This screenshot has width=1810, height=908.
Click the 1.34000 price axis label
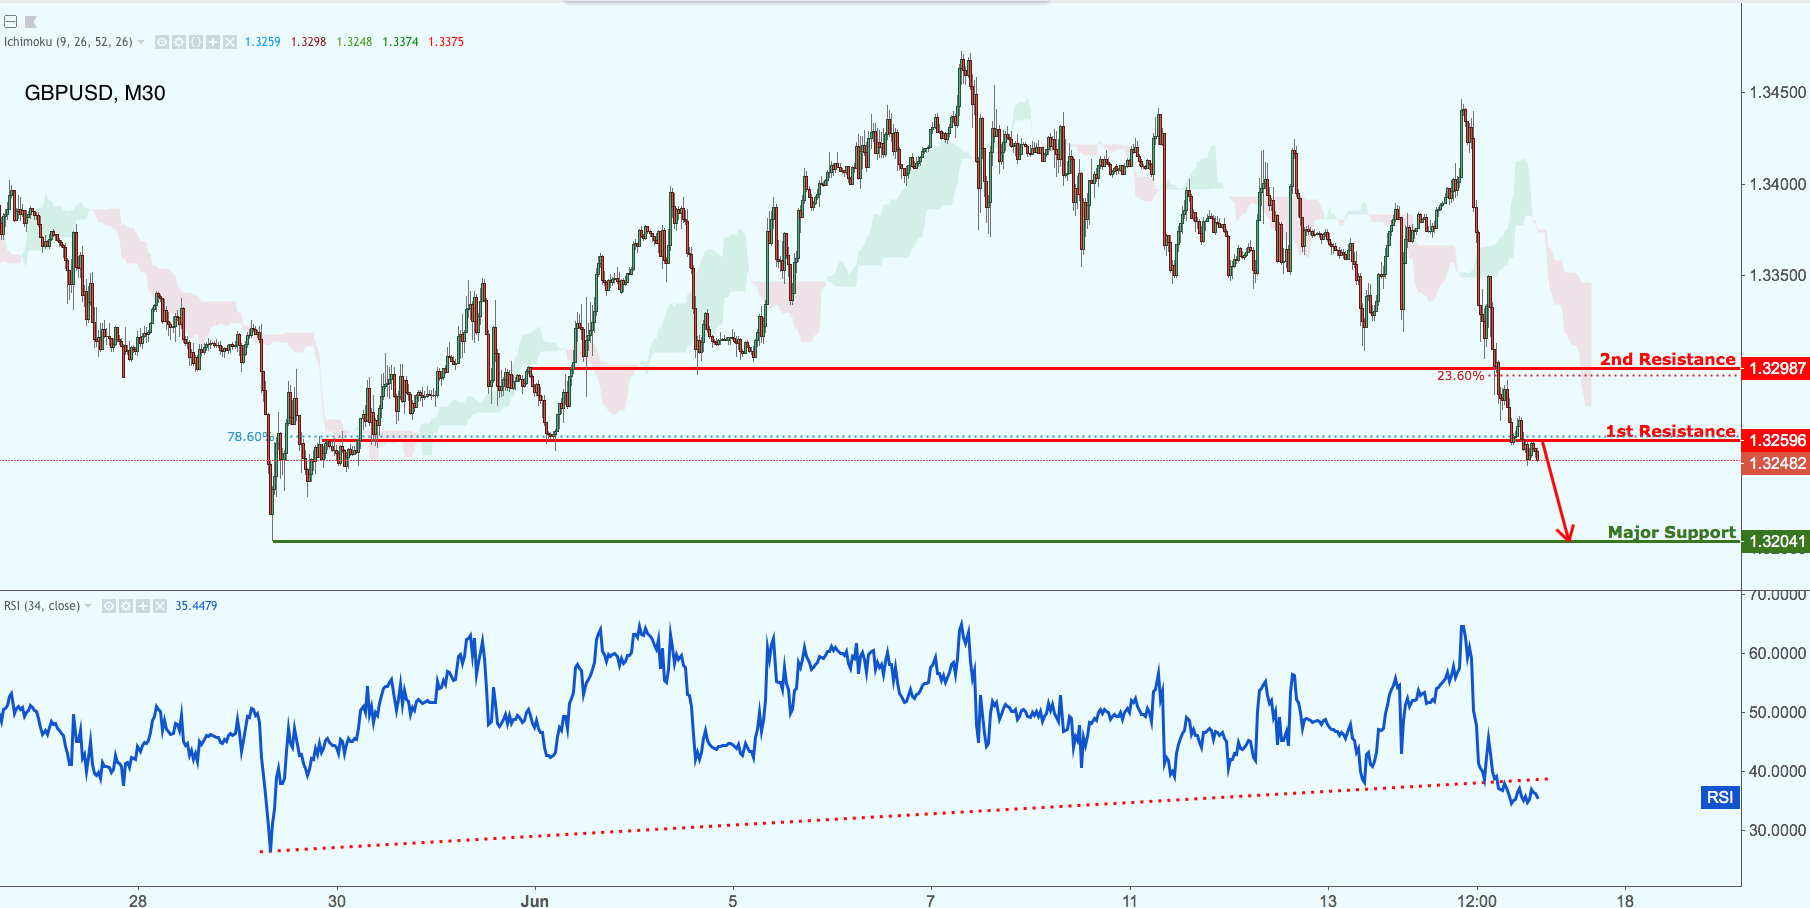[x=1777, y=184]
